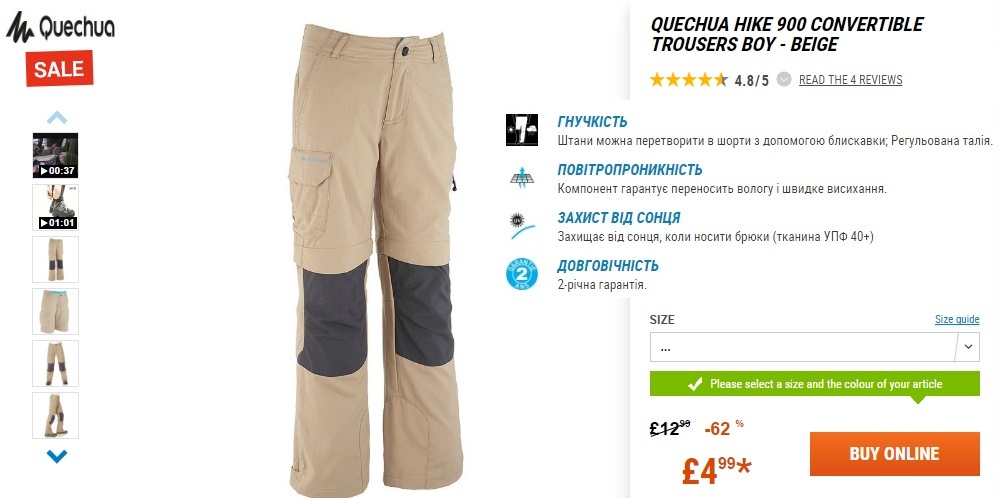Image resolution: width=999 pixels, height=498 pixels.
Task: Open the Size guide link
Action: click(x=957, y=319)
